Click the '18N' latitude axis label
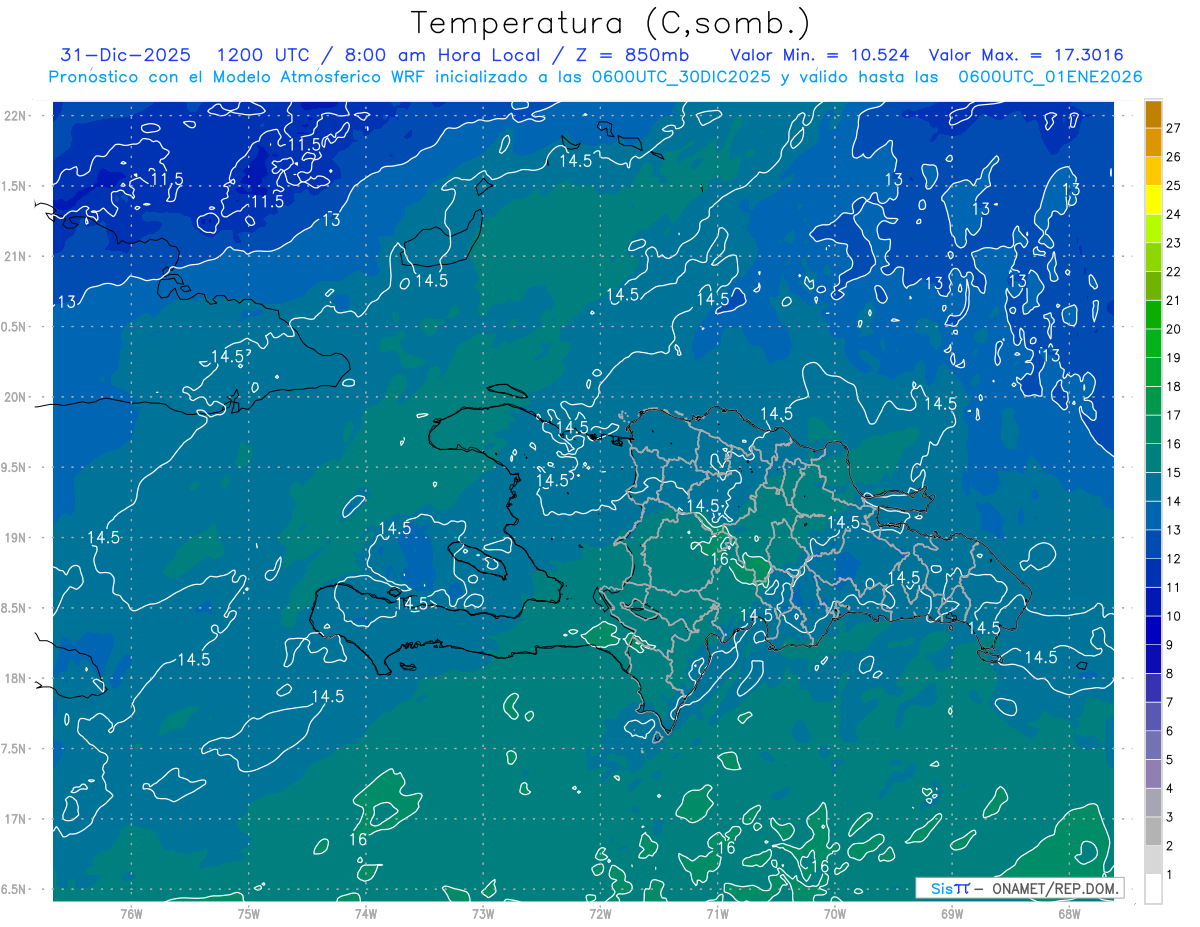This screenshot has width=1200, height=927. pos(14,679)
